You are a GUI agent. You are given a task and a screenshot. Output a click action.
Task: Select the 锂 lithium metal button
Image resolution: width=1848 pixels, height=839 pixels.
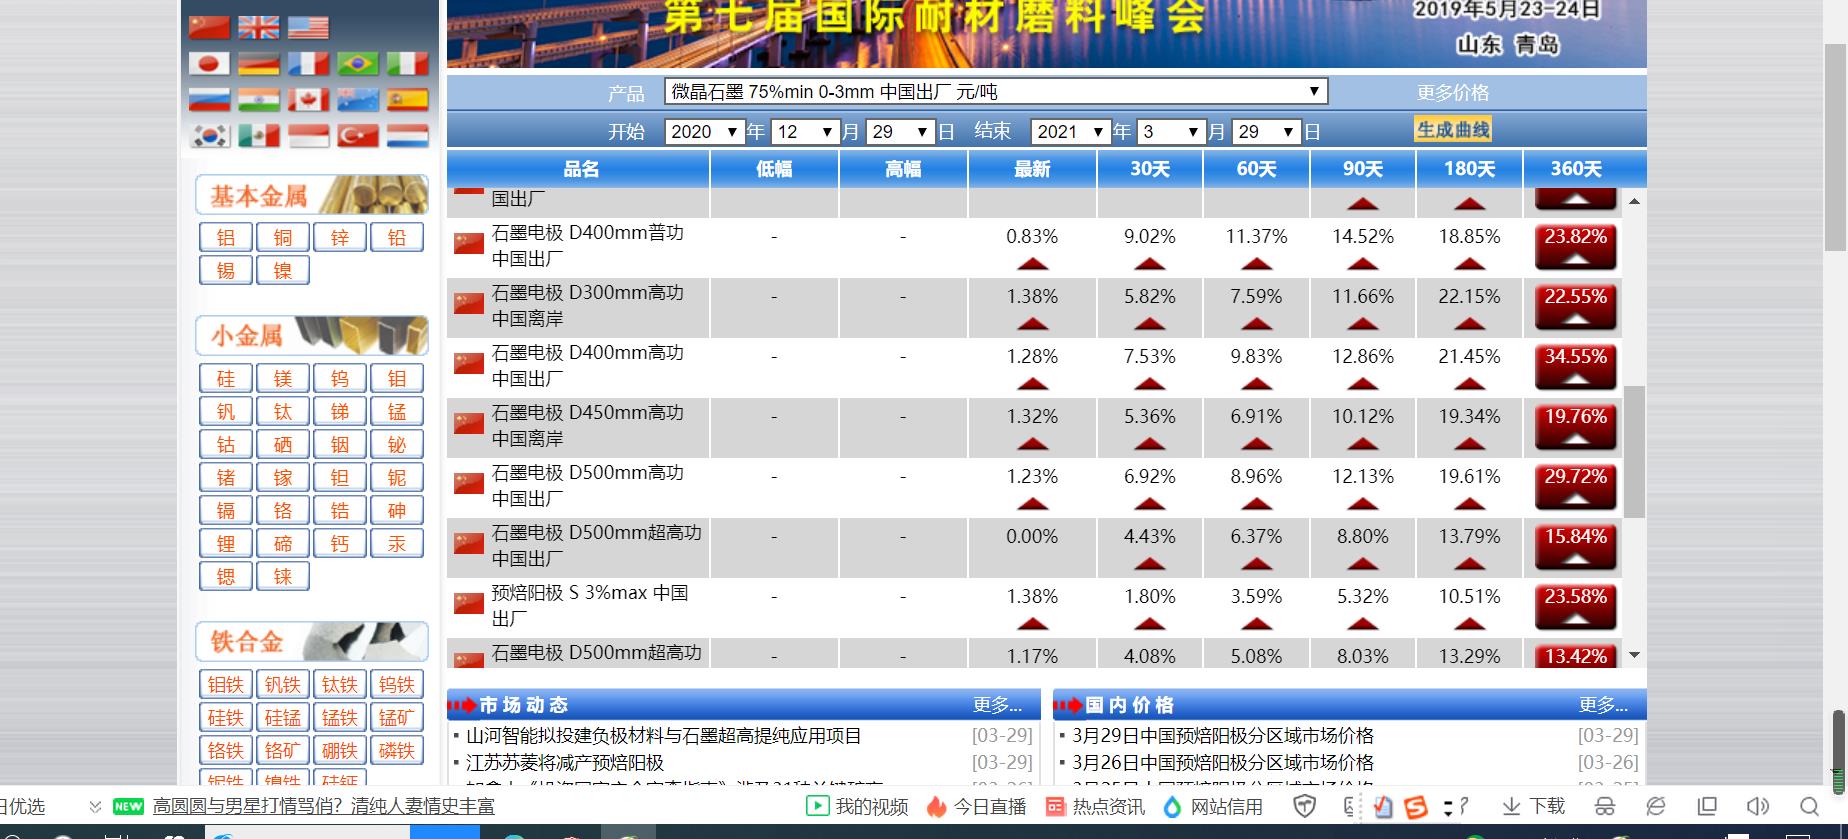pos(226,543)
